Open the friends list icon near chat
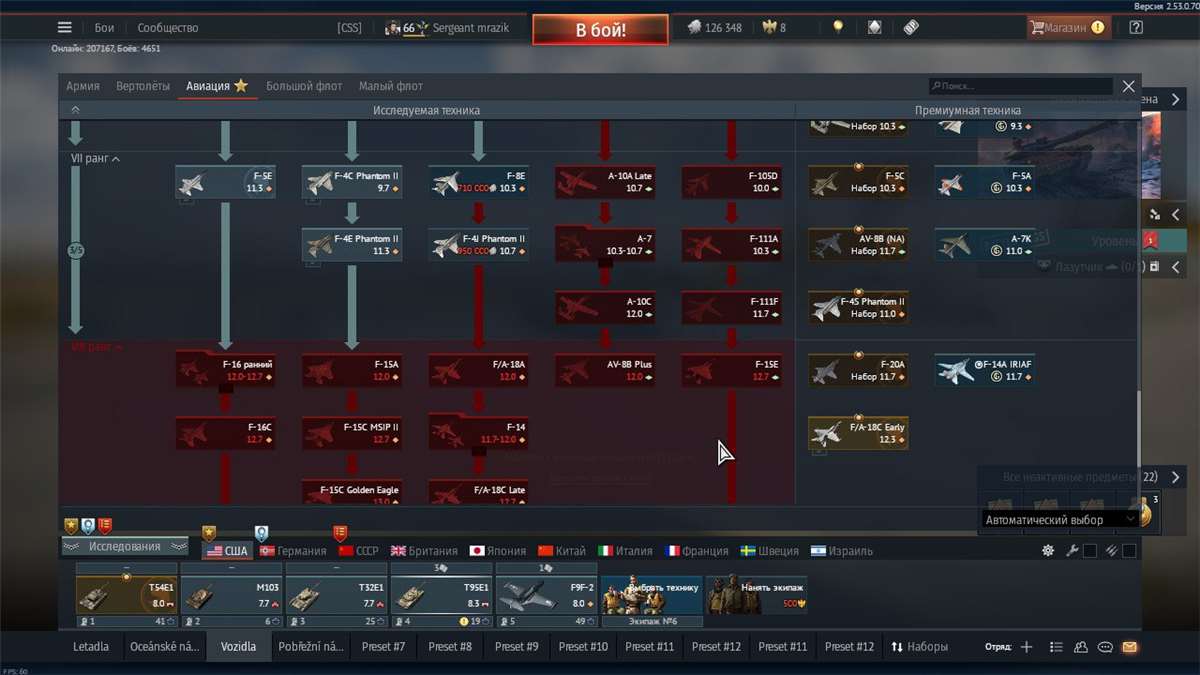The height and width of the screenshot is (675, 1200). click(x=1080, y=646)
